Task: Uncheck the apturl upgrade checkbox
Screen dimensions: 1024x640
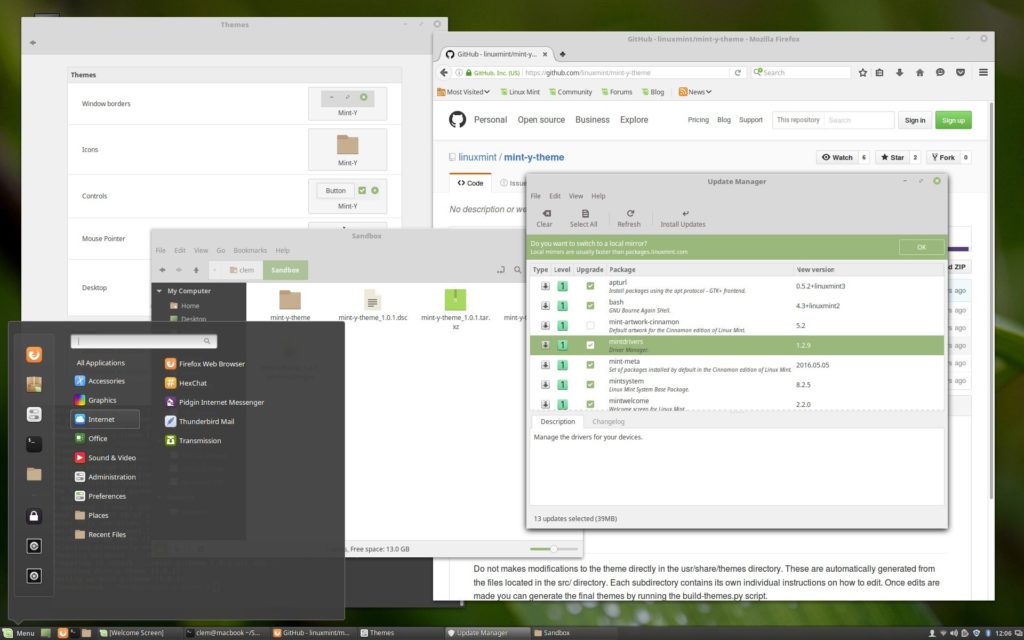Action: pos(589,286)
